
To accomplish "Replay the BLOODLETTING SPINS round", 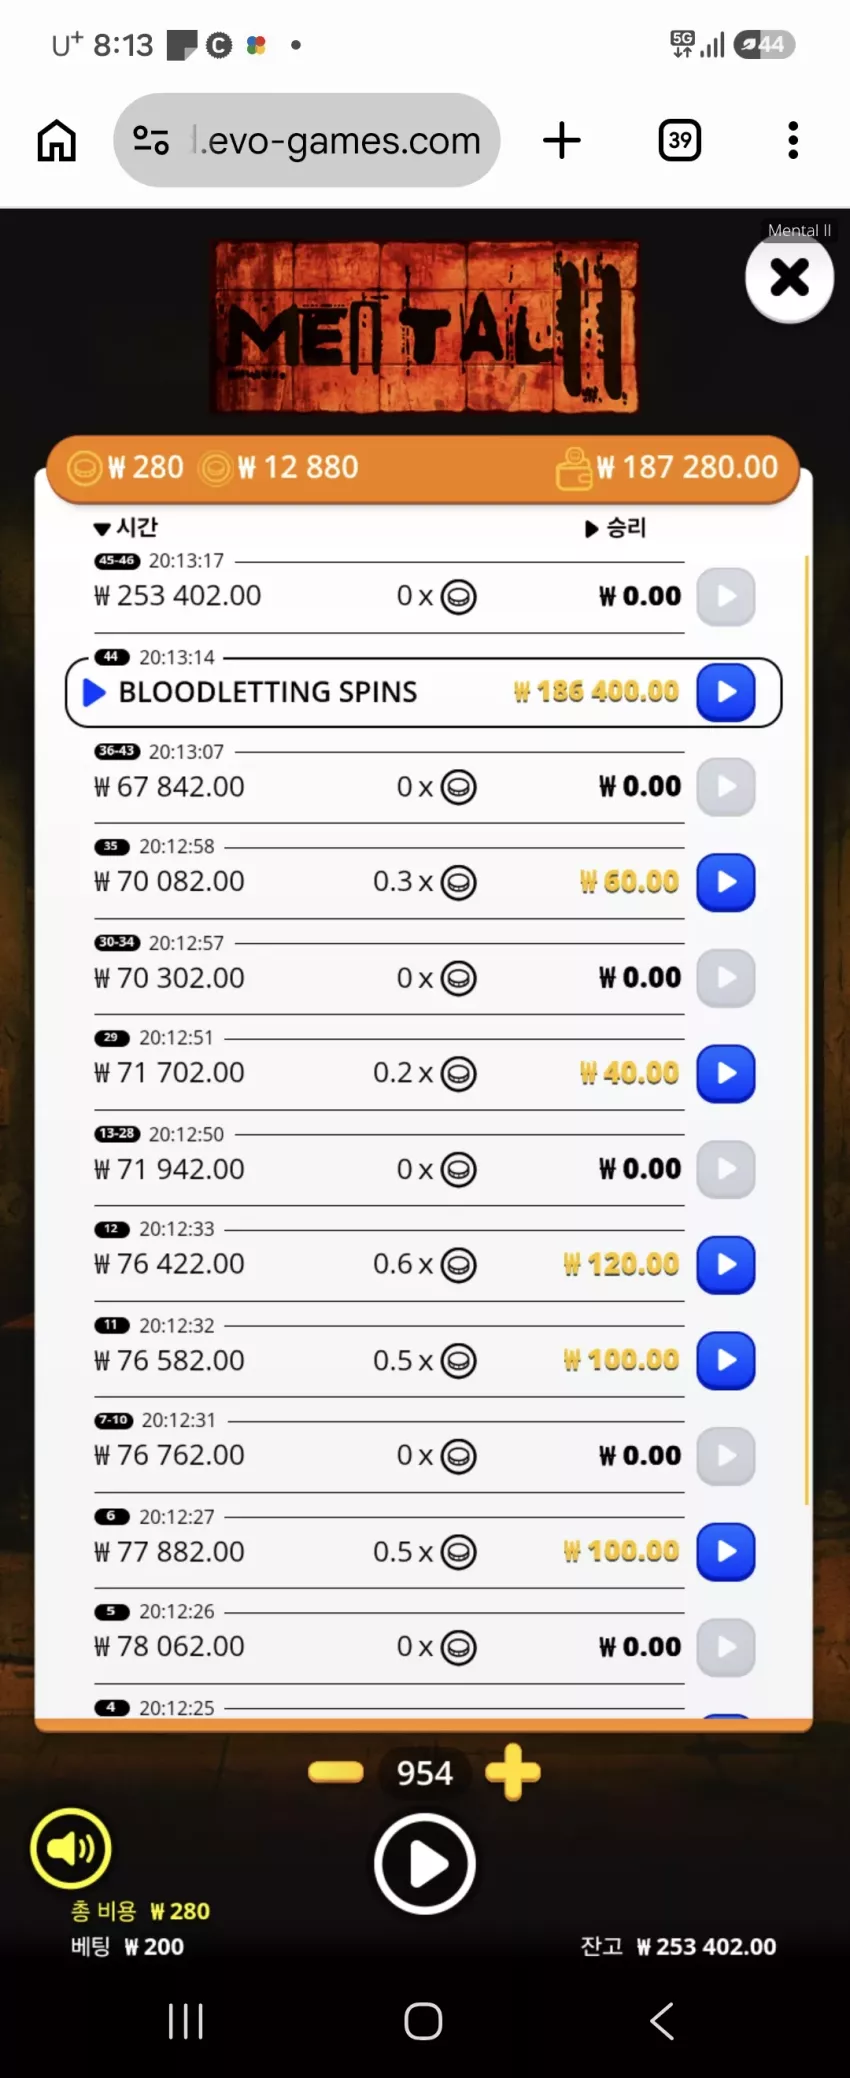I will (726, 692).
